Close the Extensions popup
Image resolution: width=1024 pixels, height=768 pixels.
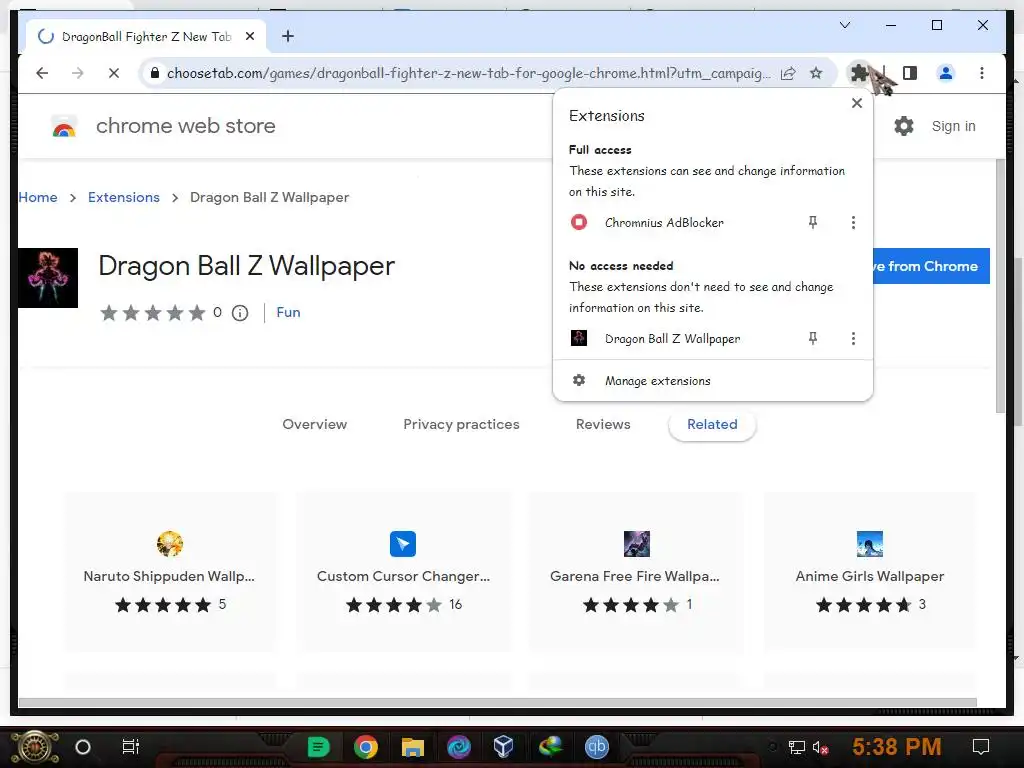(857, 103)
